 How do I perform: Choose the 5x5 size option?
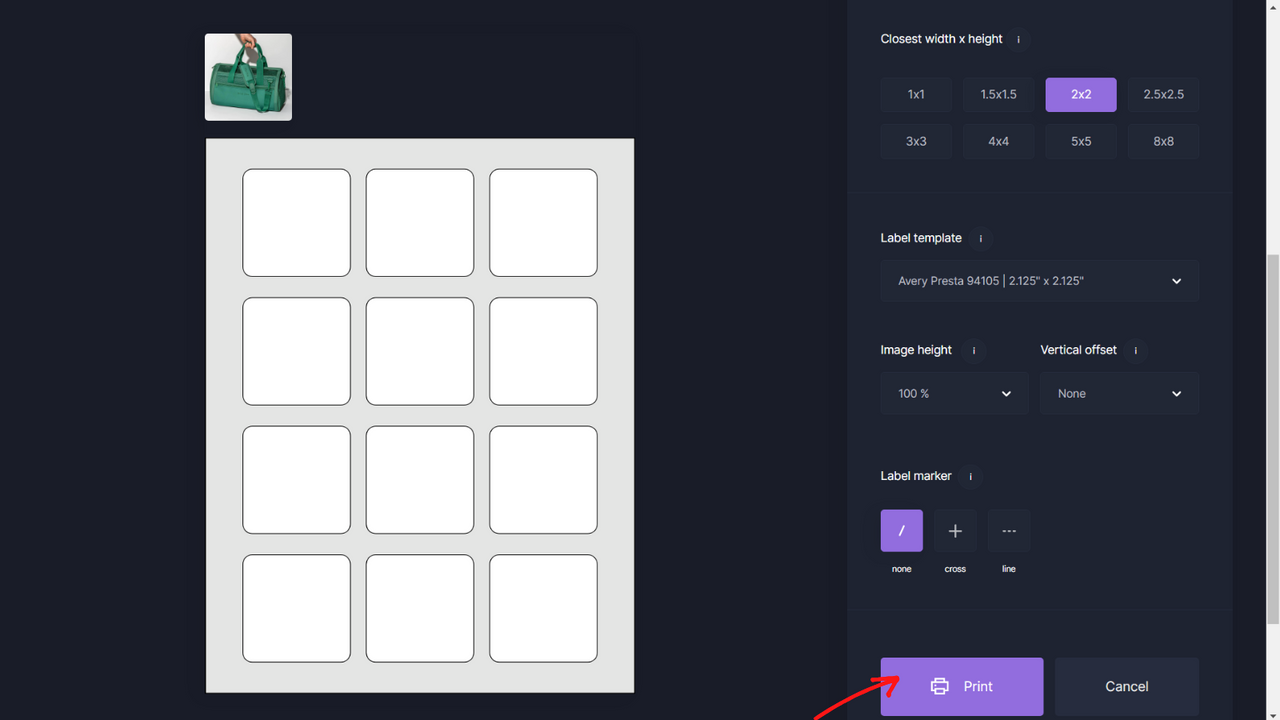point(1081,141)
